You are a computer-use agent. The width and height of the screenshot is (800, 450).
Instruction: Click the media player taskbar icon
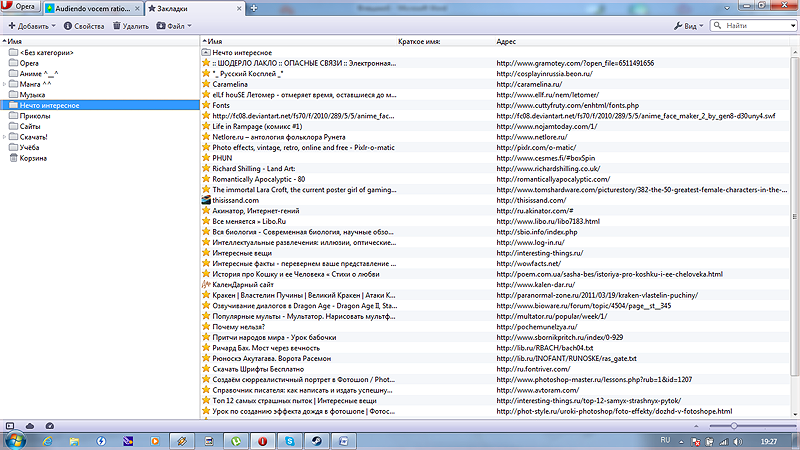pyautogui.click(x=155, y=441)
